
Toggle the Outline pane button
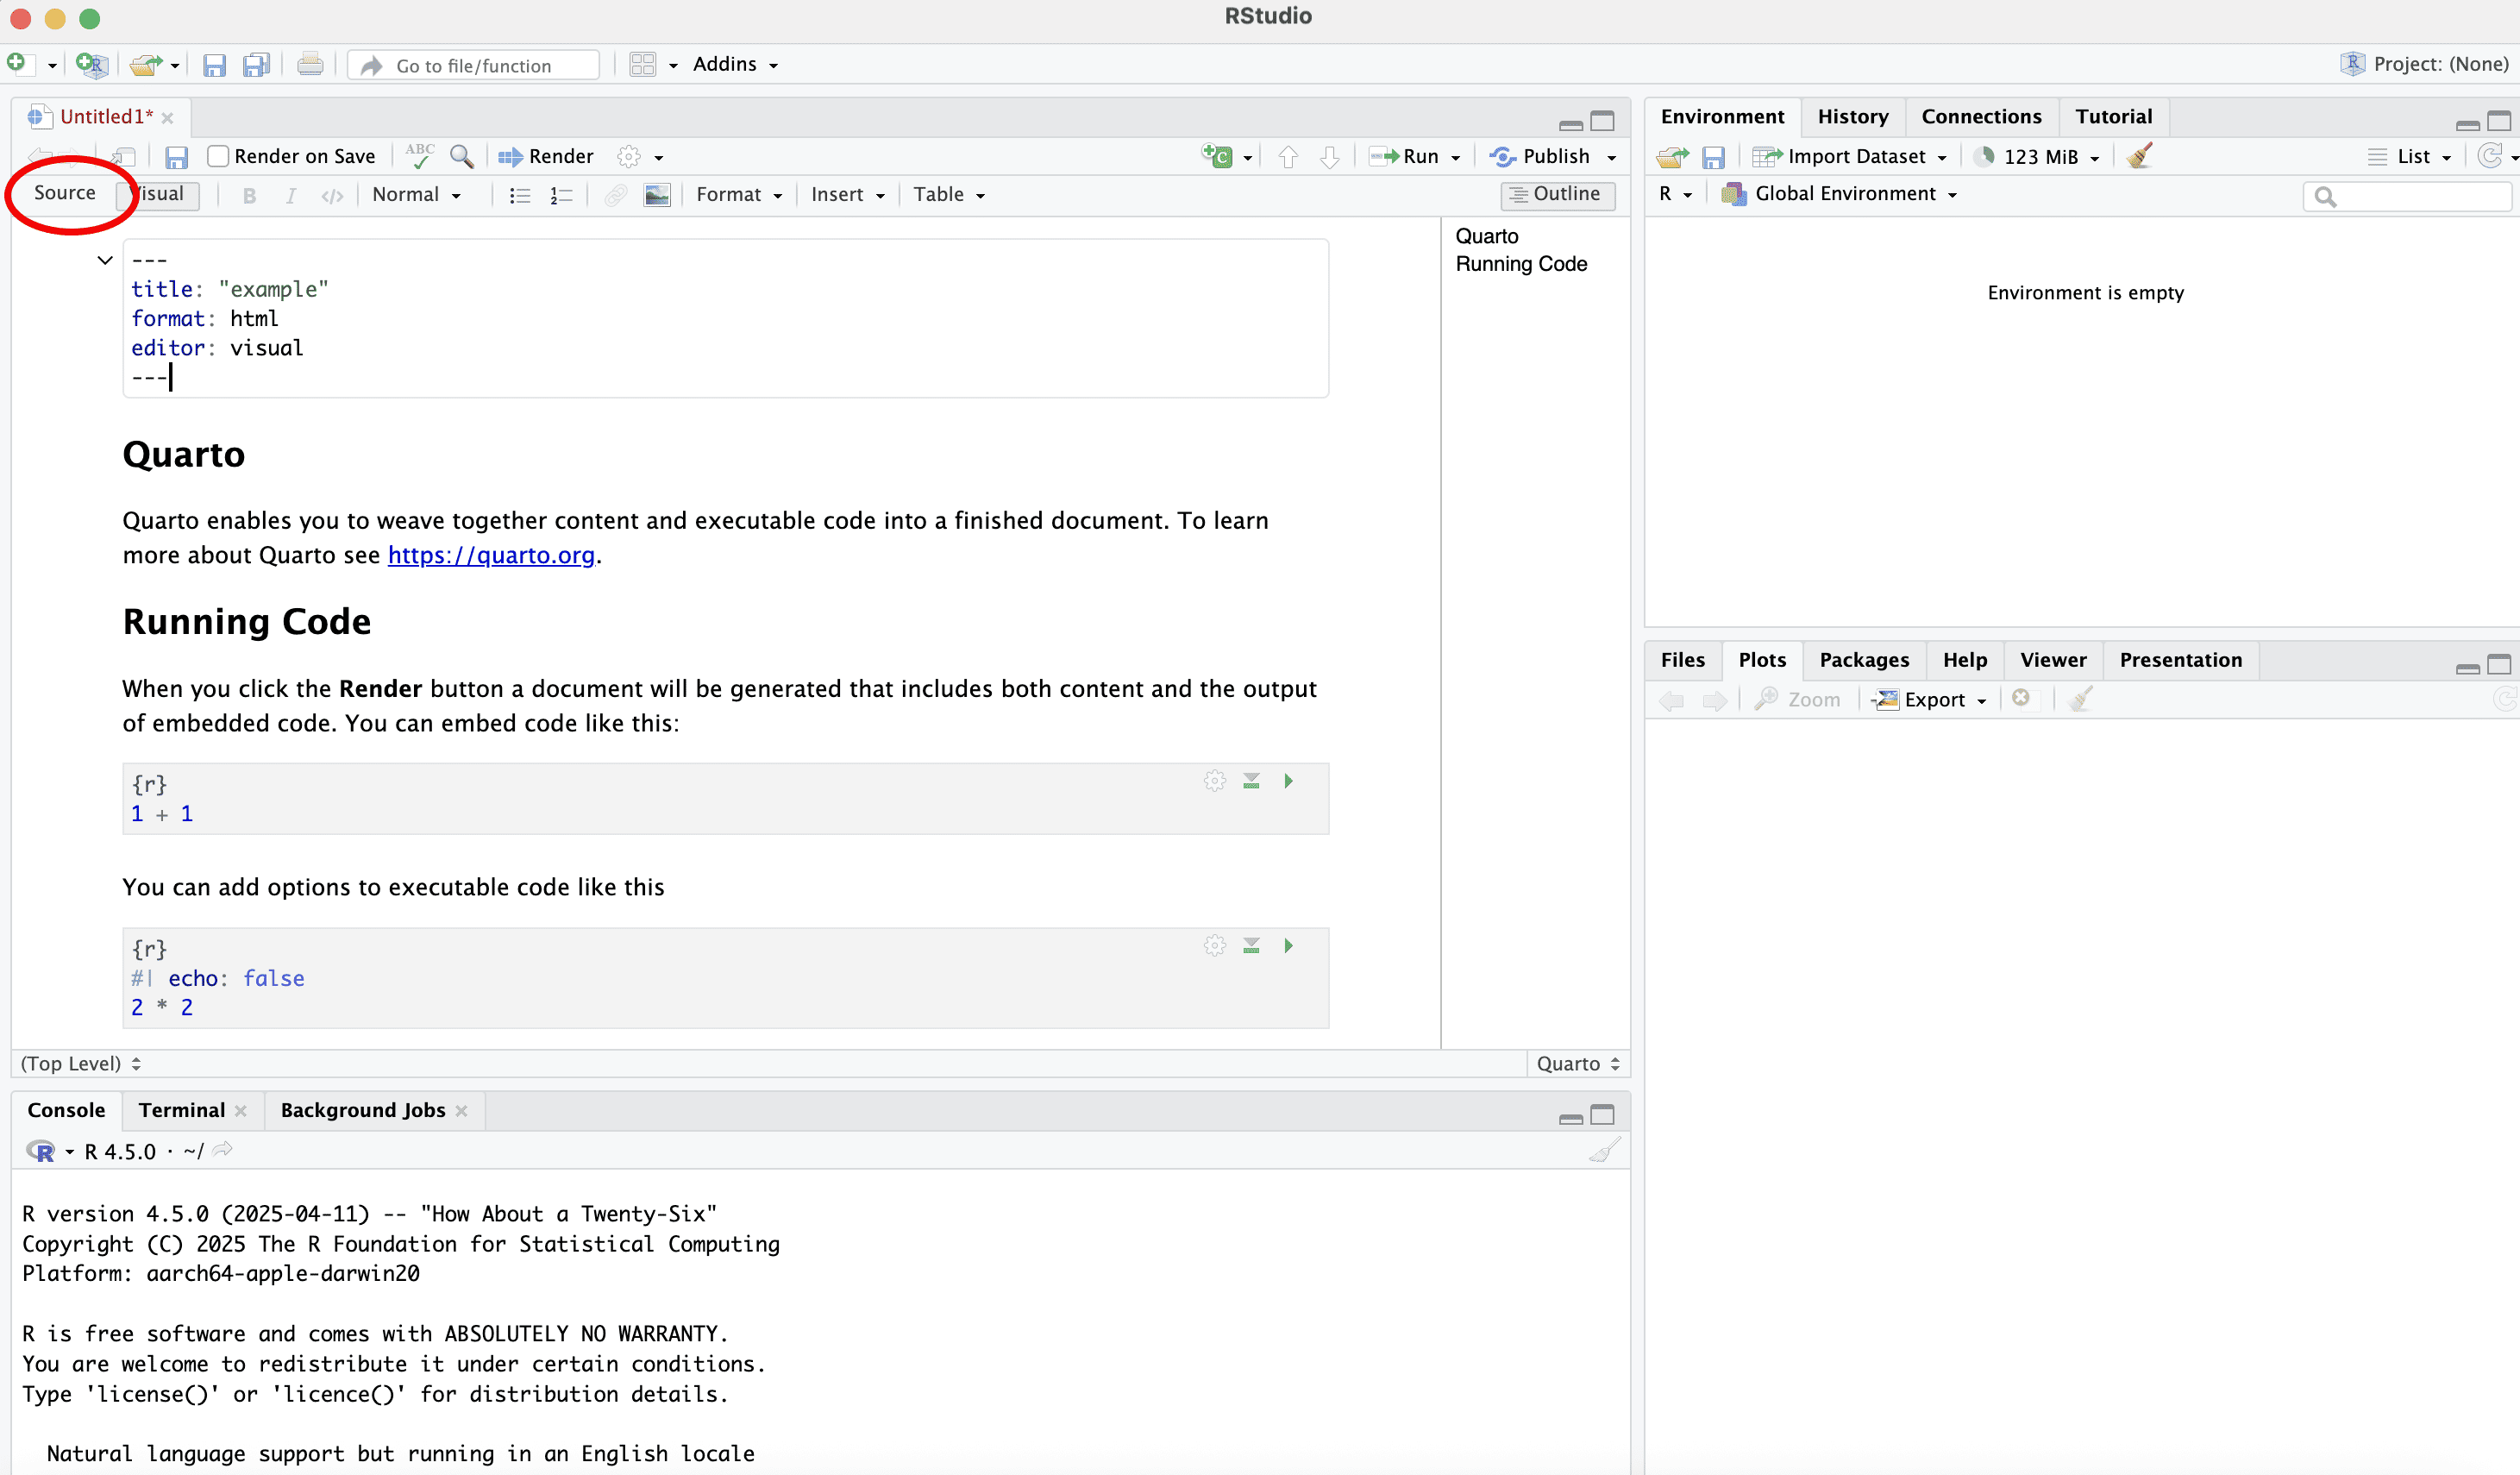pyautogui.click(x=1556, y=194)
